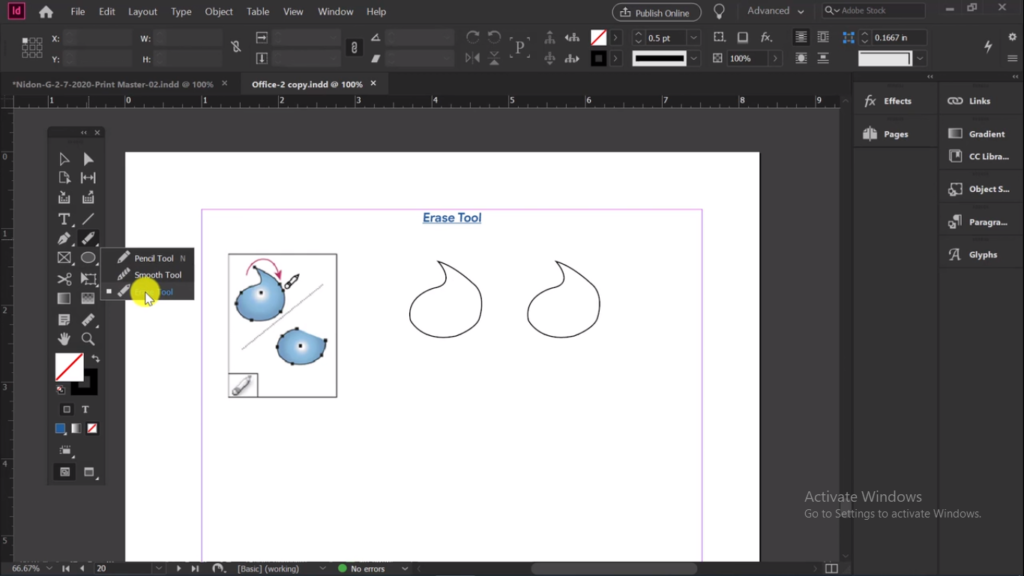
Task: Open the Layout menu
Action: (142, 12)
